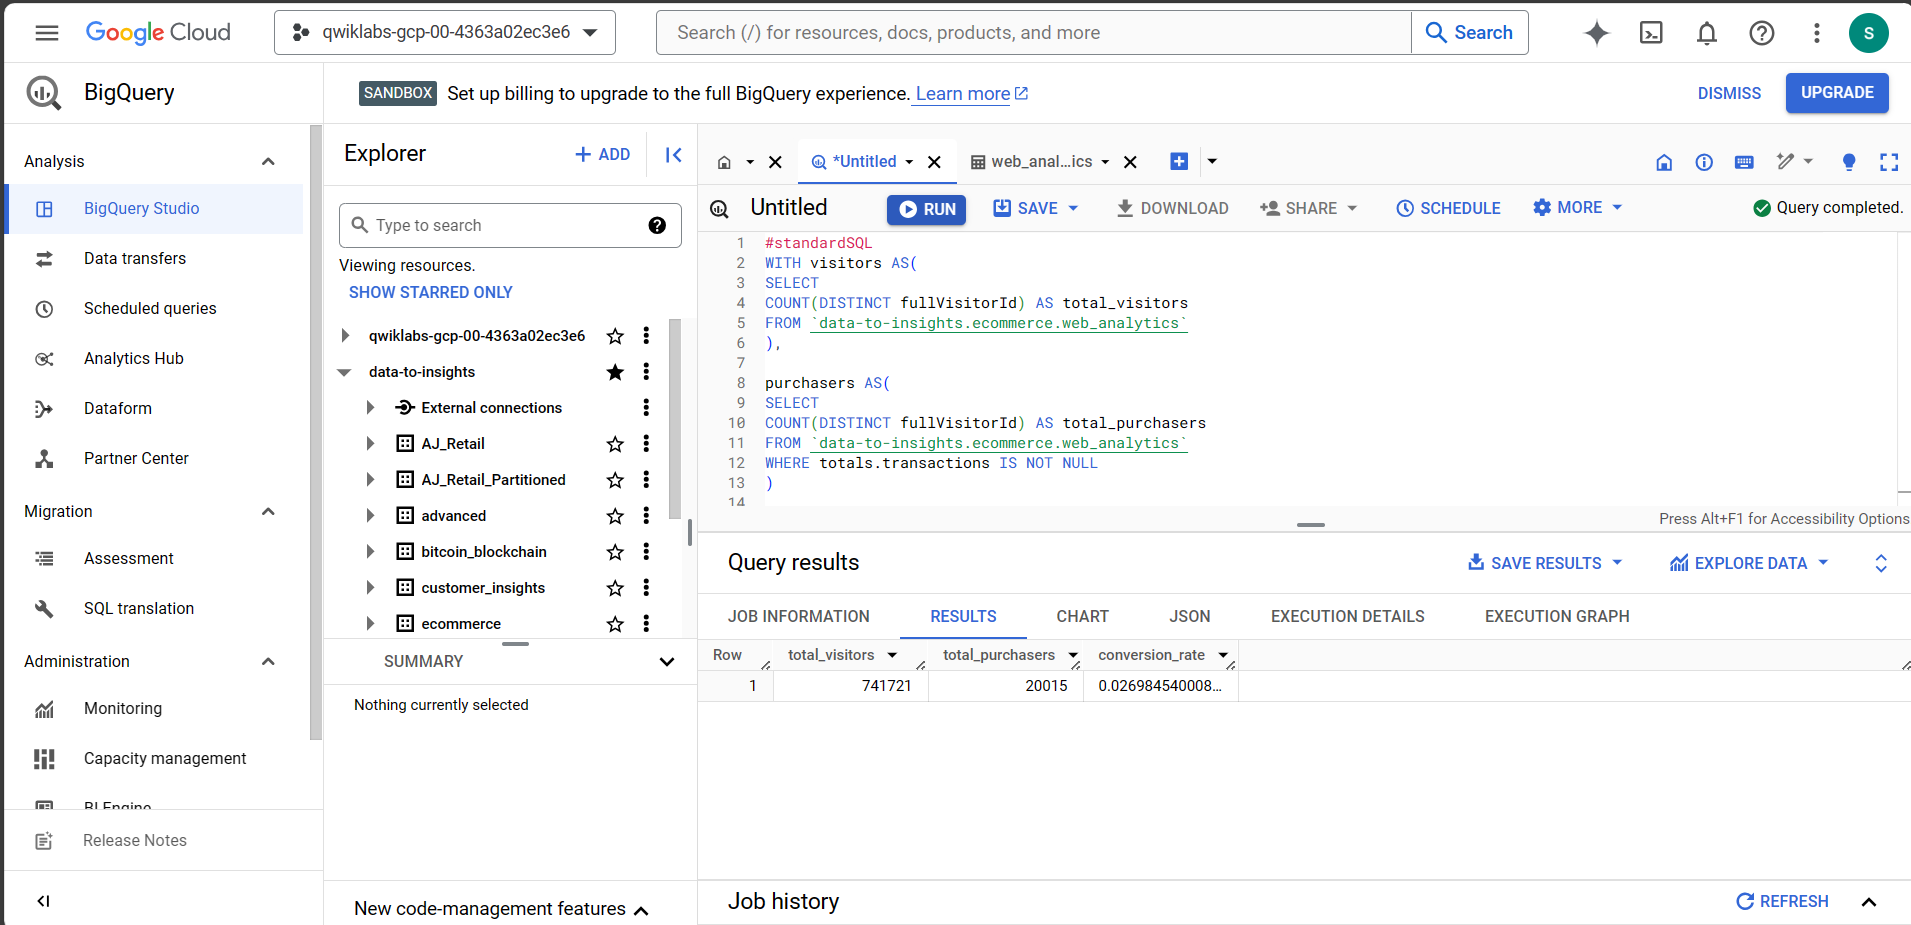Open the home tab icon in editor
The width and height of the screenshot is (1911, 925).
(724, 162)
